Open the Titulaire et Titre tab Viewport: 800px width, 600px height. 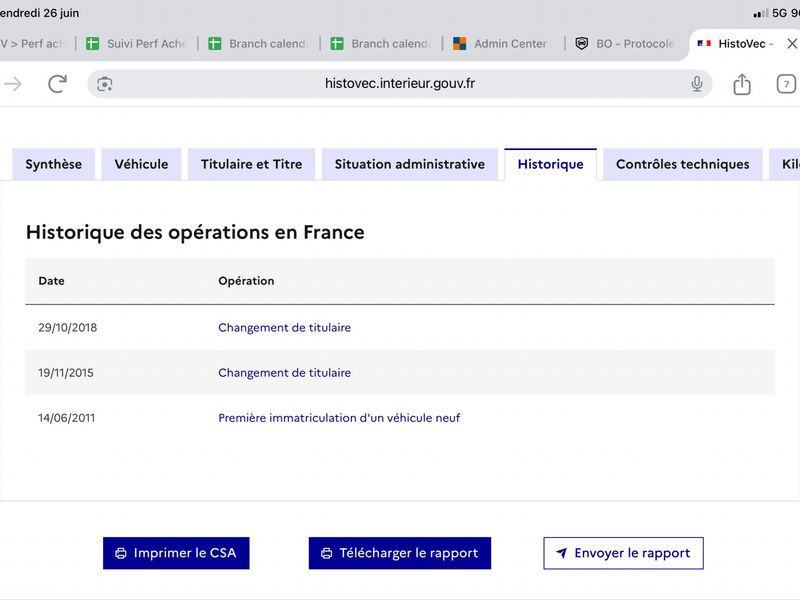[x=252, y=164]
